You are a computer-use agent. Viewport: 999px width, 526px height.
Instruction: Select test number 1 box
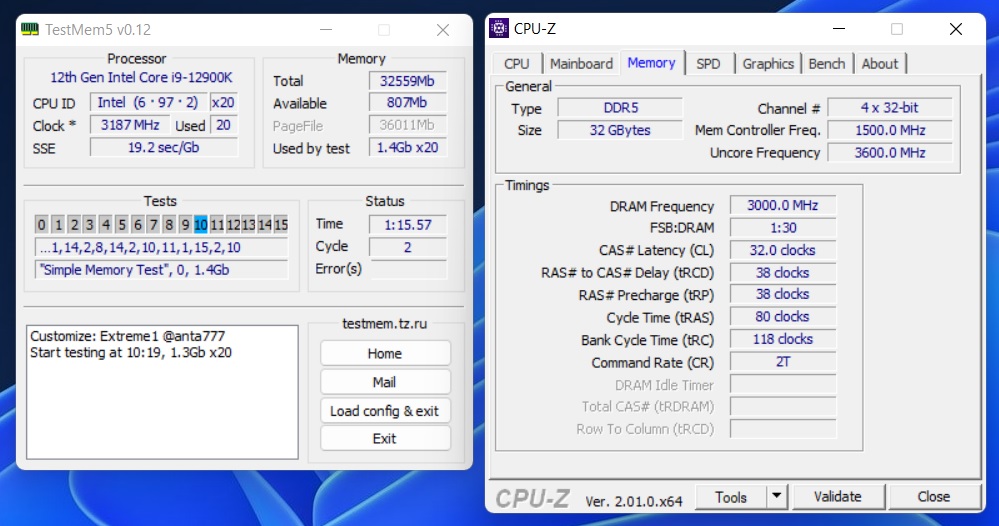point(58,224)
